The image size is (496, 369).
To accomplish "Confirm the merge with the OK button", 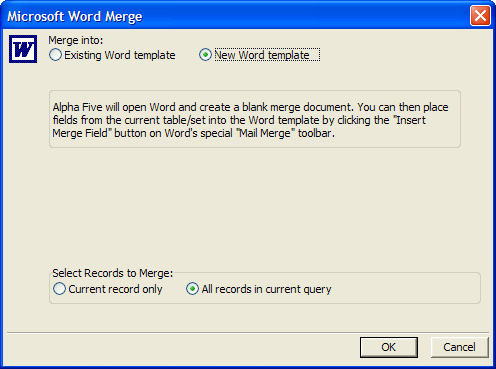I will 389,347.
